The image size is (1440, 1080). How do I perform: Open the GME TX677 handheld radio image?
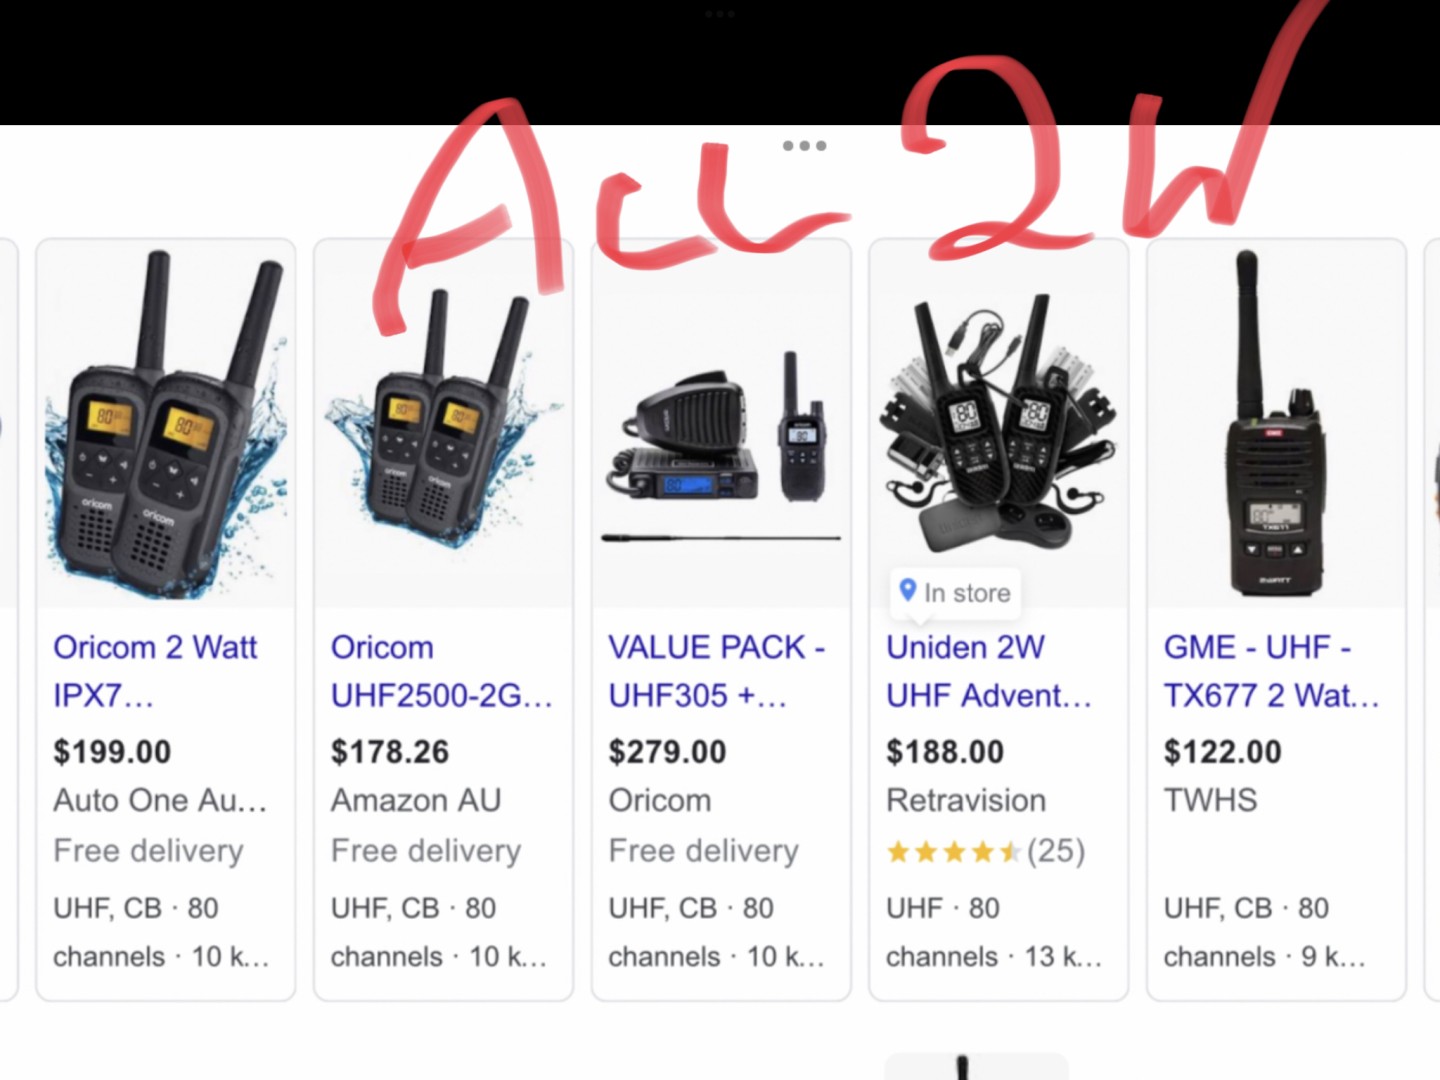pos(1276,423)
